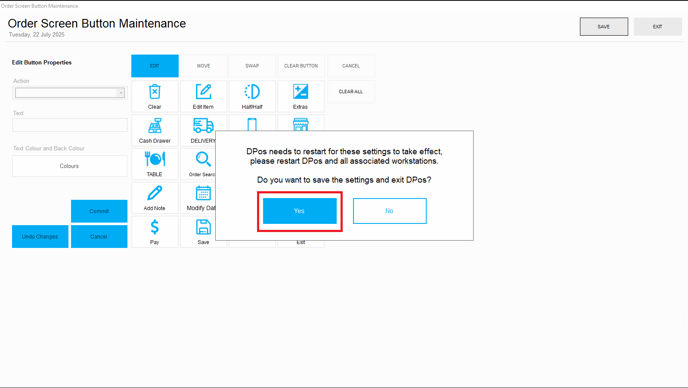Click the Extras plus-minus icon
This screenshot has height=388, width=688.
tap(301, 92)
